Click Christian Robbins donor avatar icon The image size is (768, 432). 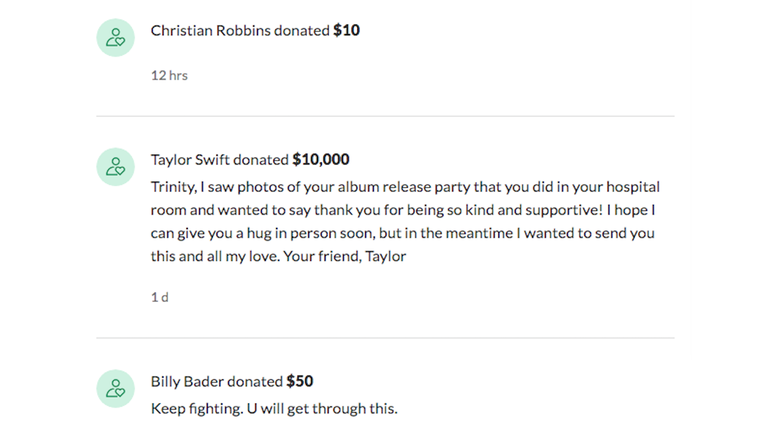pos(116,38)
